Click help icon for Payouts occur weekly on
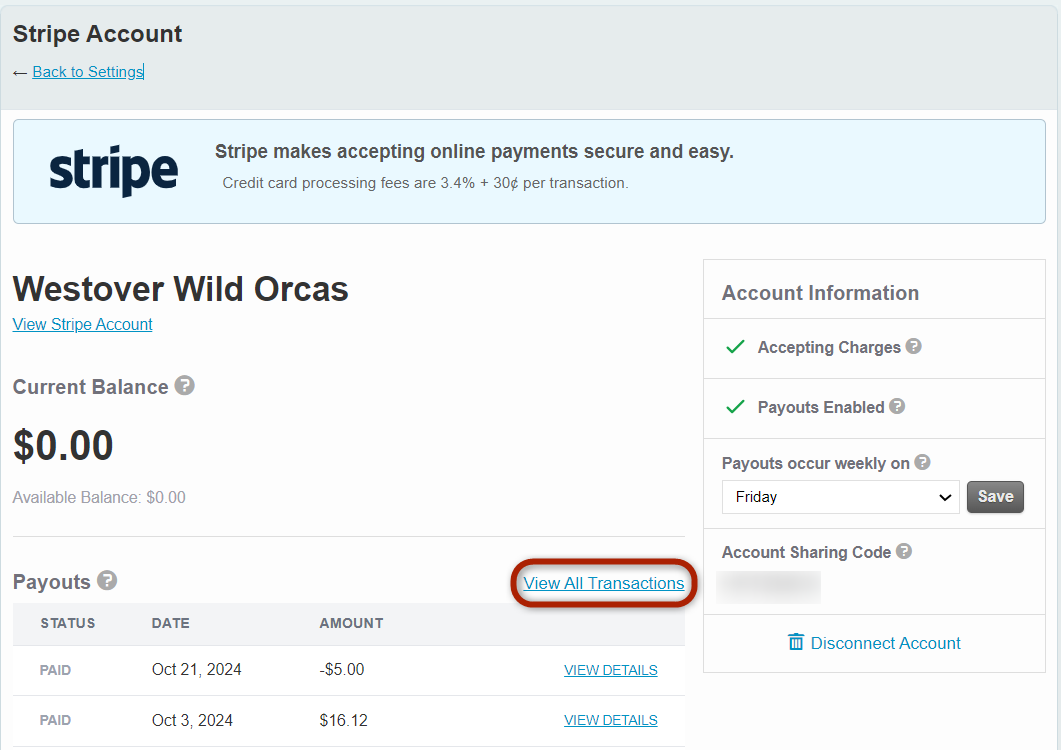Screen dimensions: 1061x750 pyautogui.click(x=922, y=462)
